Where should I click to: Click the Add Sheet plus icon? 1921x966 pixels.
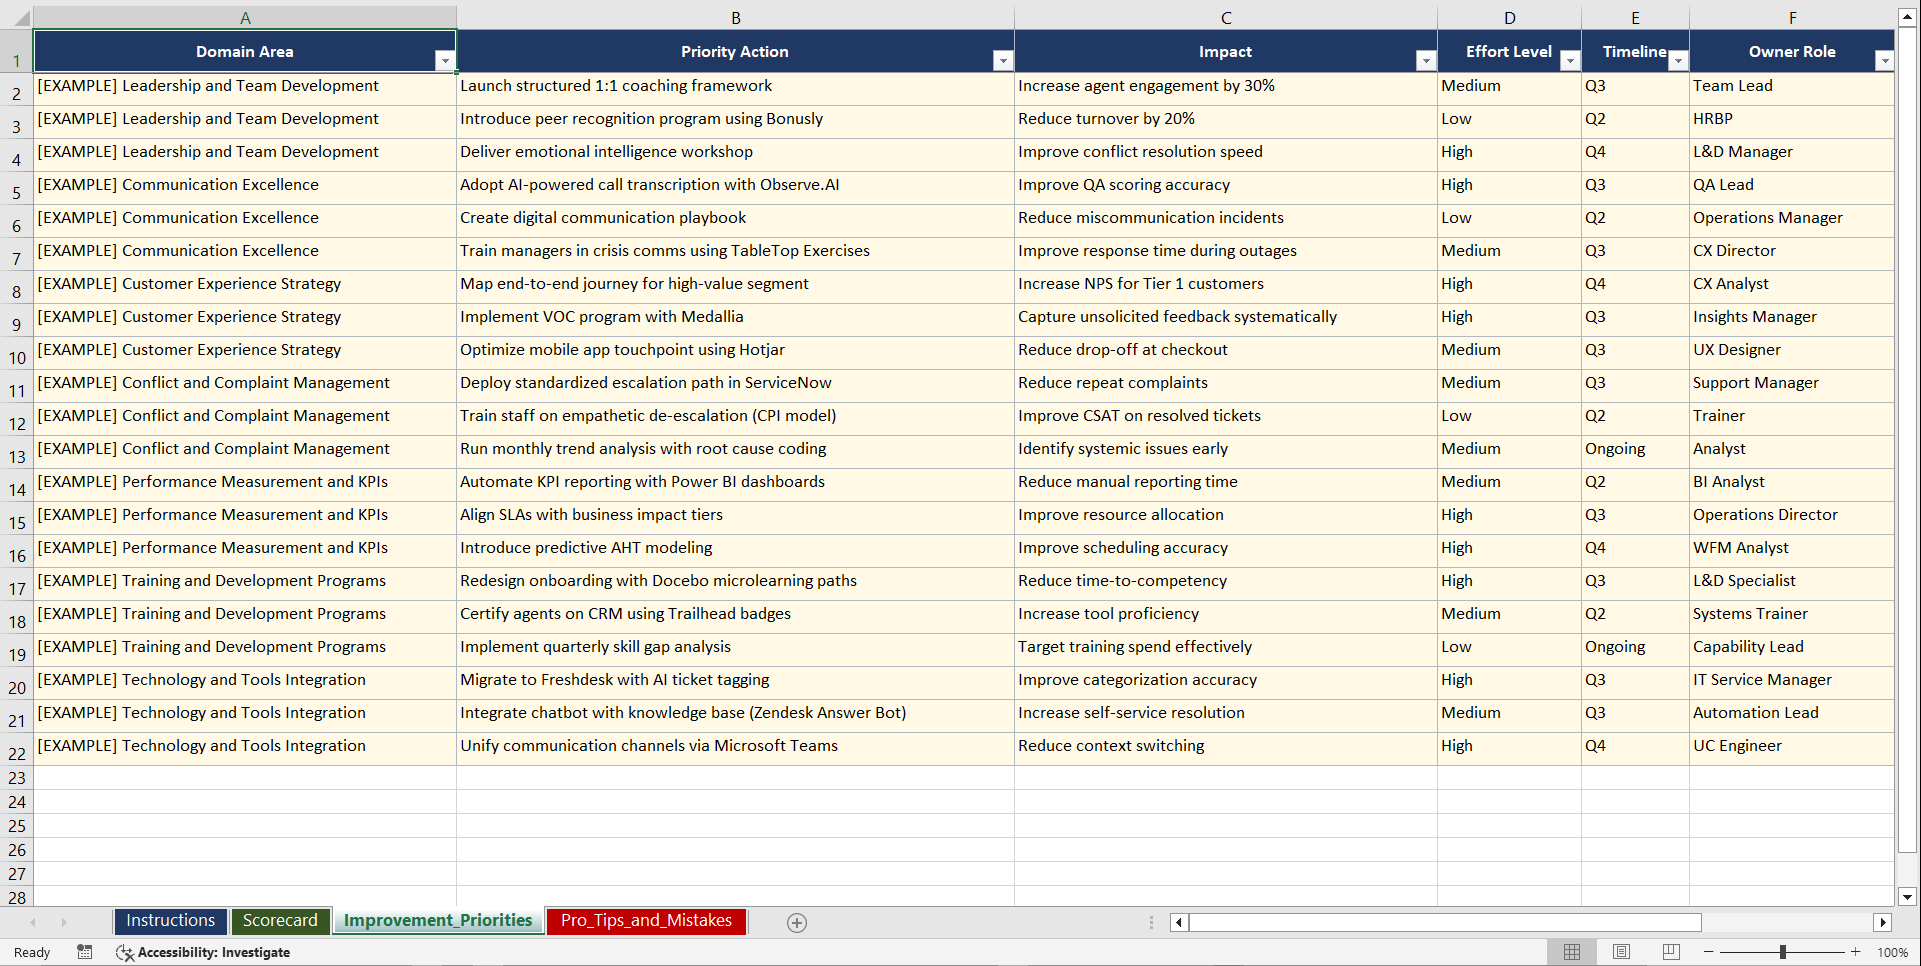tap(796, 922)
